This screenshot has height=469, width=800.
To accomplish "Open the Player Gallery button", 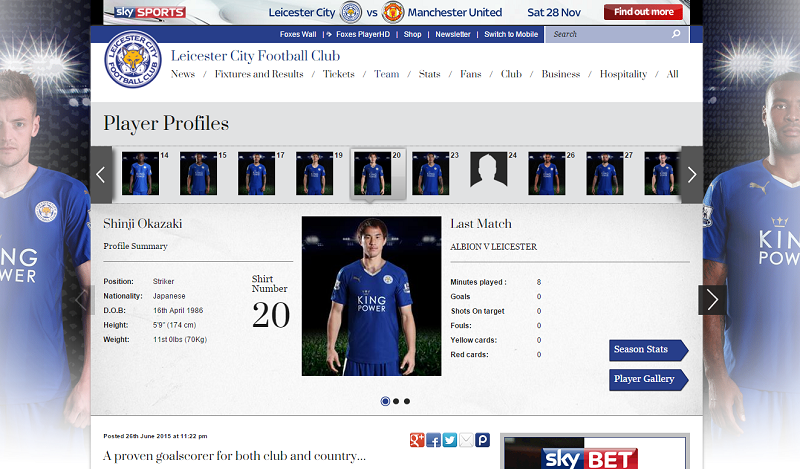I will click(648, 380).
